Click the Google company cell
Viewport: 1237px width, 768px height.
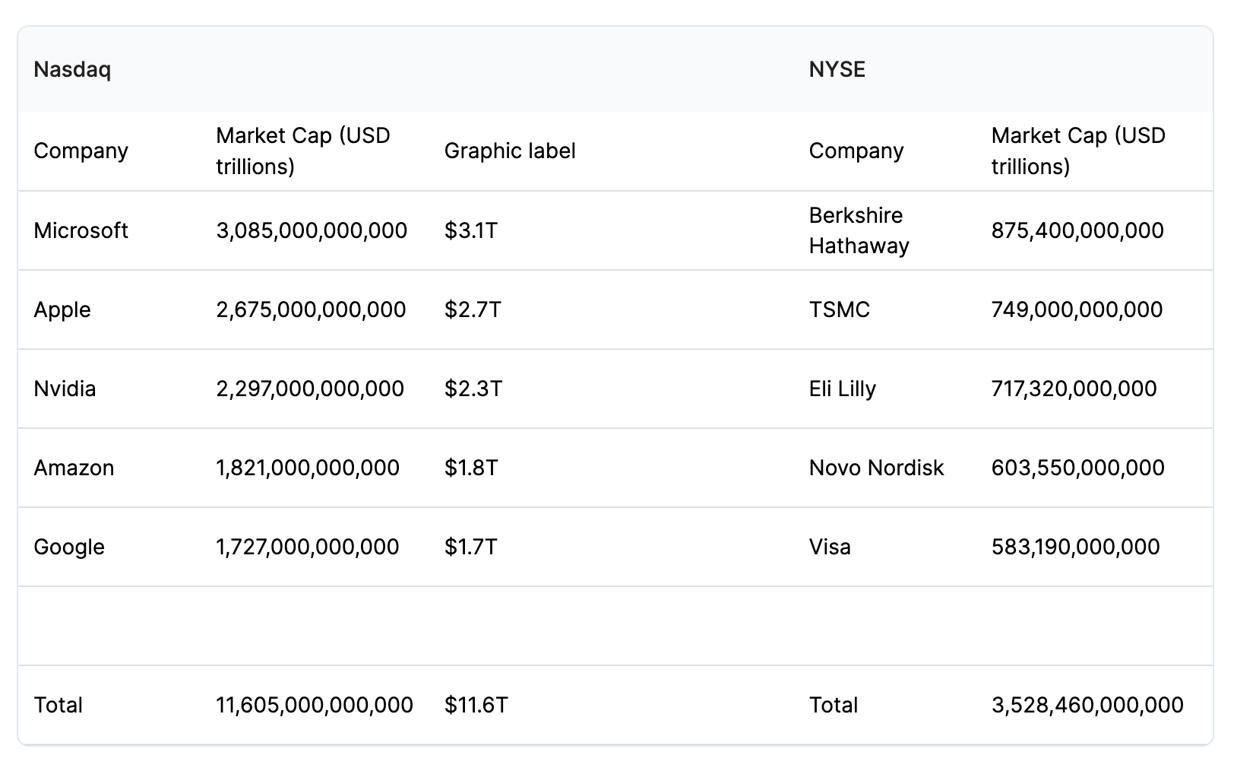coord(69,547)
